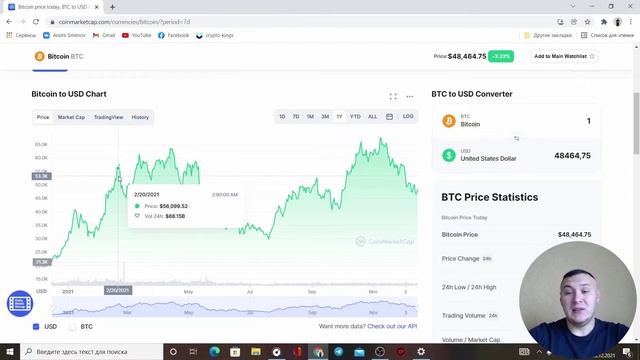Screen dimensions: 640x360
Task: Open Chrome three-dot menu
Action: point(631,22)
